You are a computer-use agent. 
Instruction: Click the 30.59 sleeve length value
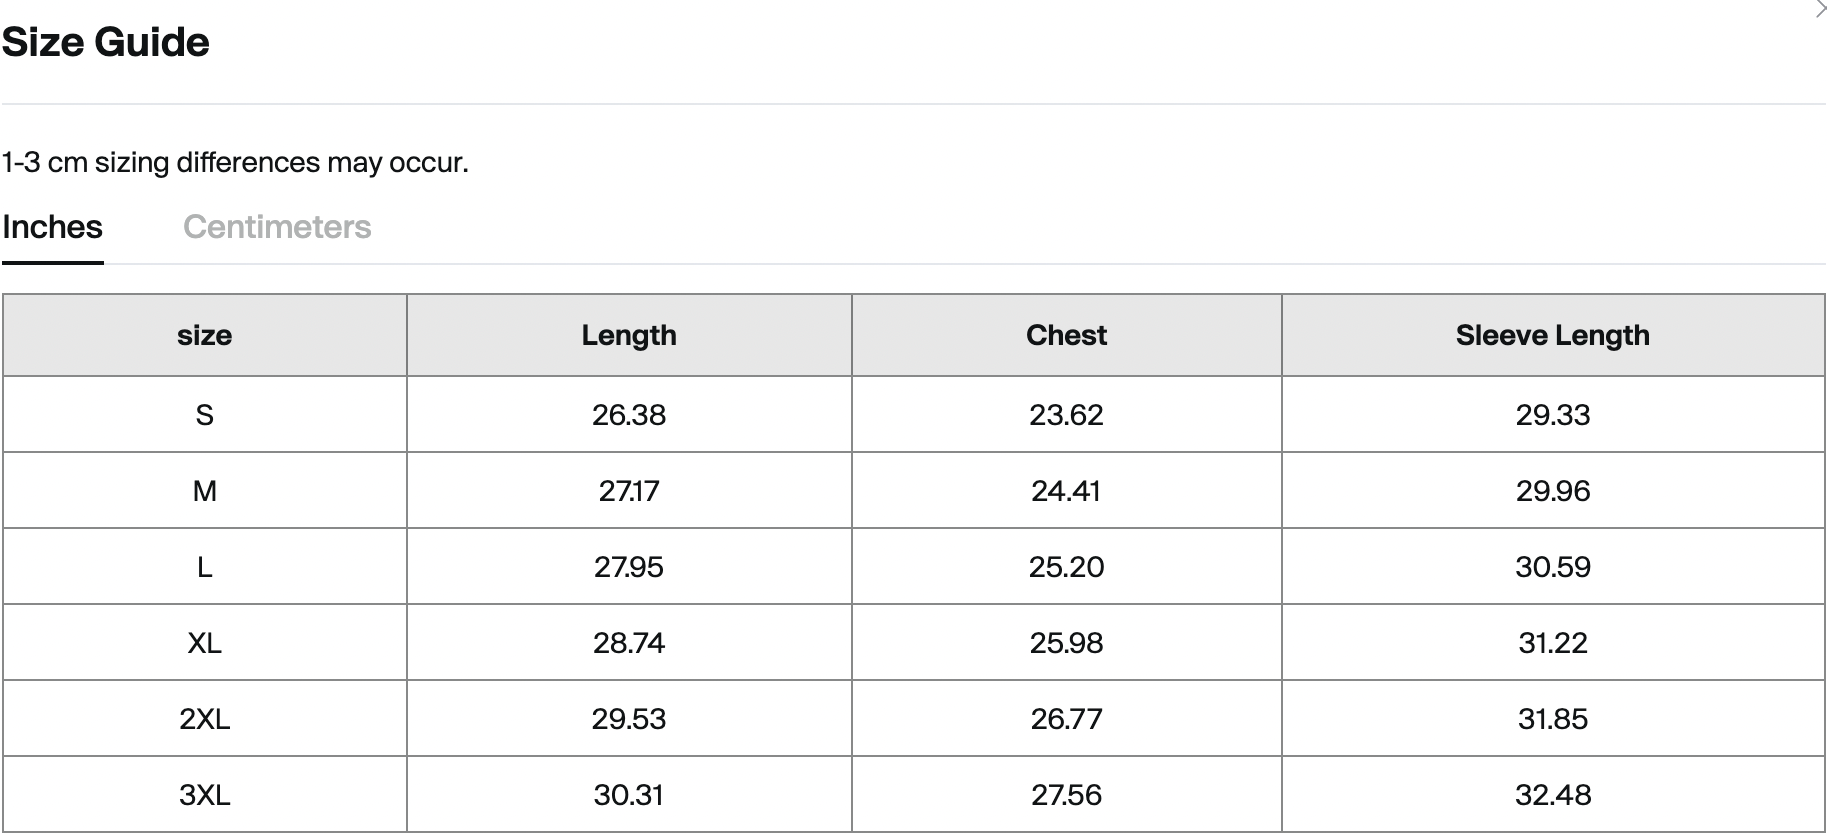click(x=1552, y=567)
